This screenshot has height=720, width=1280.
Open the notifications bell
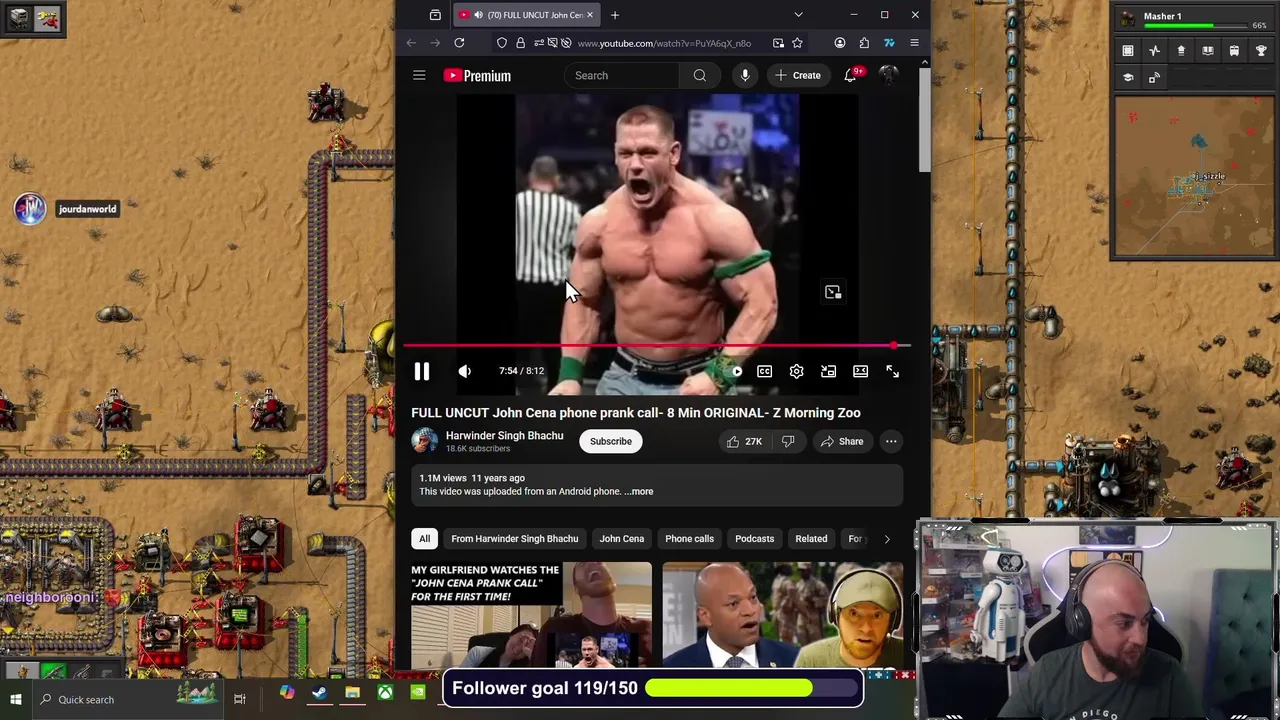[x=850, y=75]
